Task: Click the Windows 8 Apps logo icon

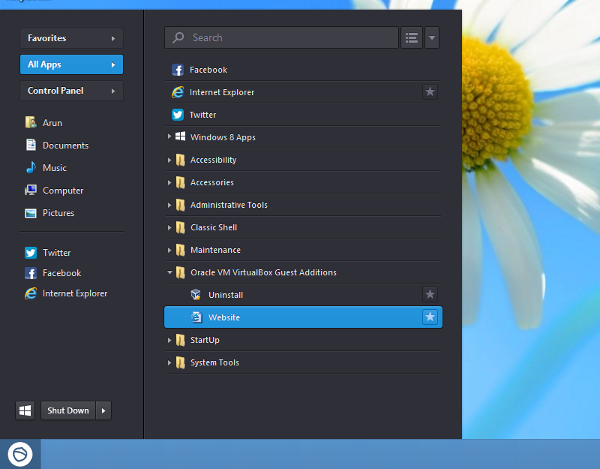Action: [x=180, y=136]
